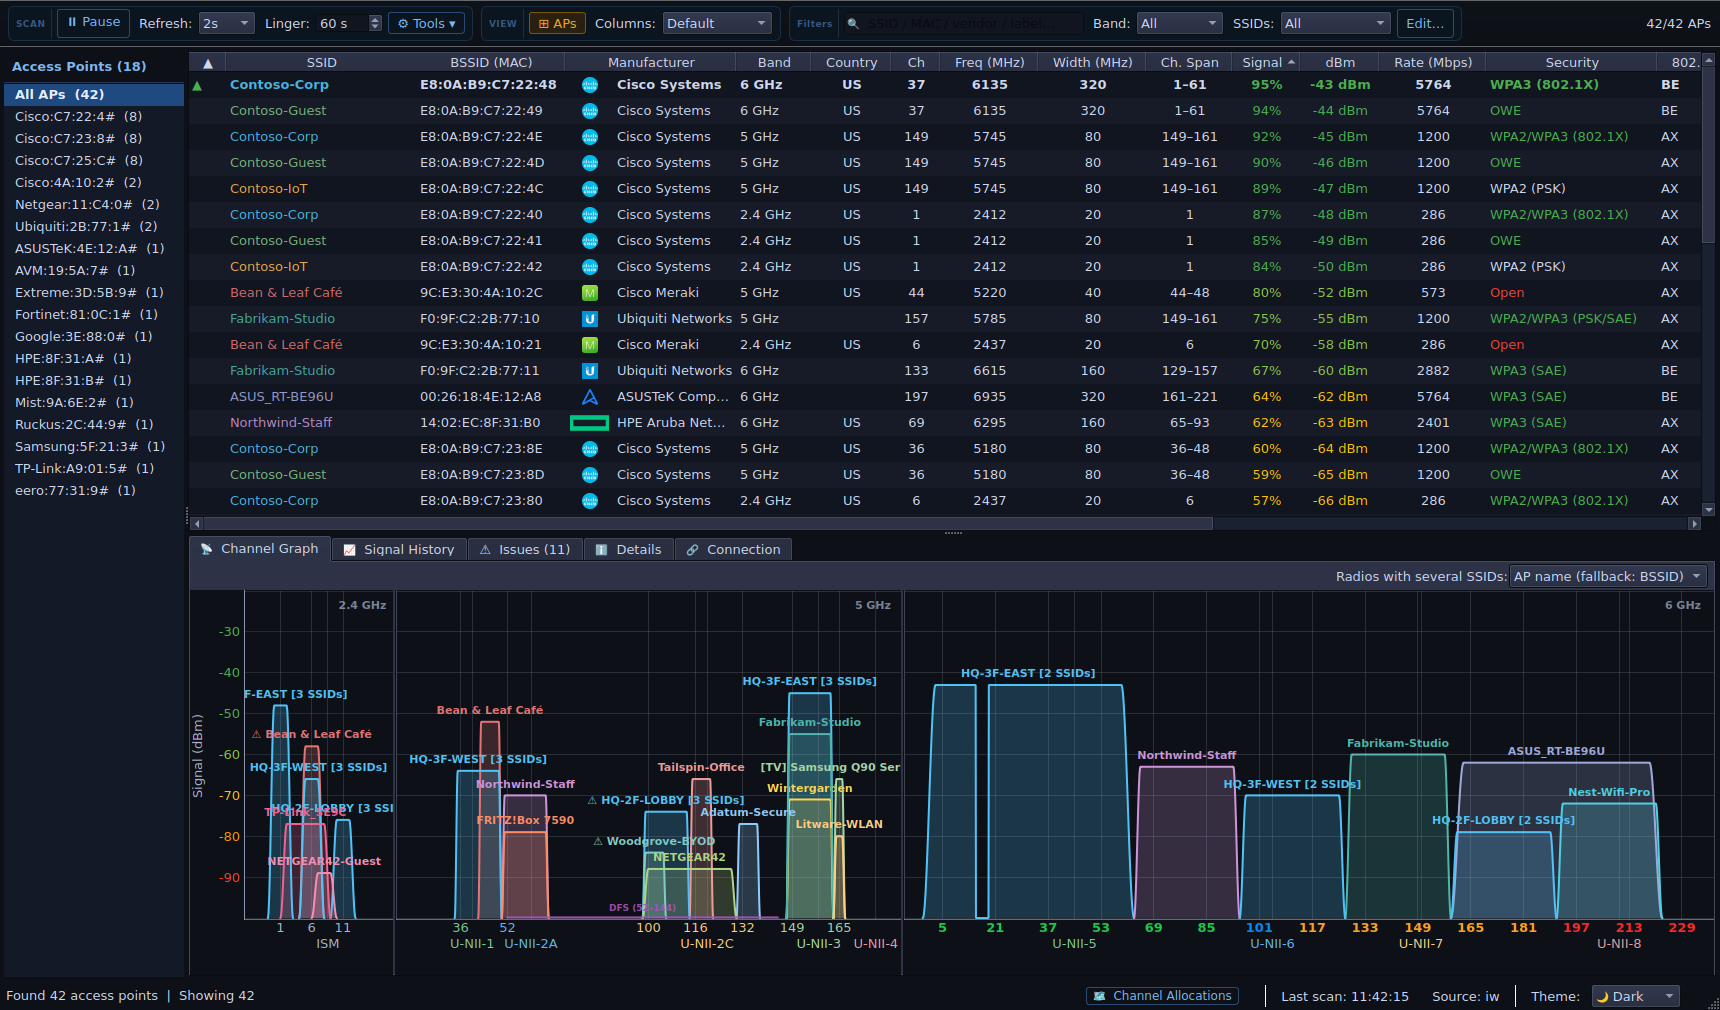Click Meraki icon in Bean & Leaf Café 5 GHz row

point(590,293)
